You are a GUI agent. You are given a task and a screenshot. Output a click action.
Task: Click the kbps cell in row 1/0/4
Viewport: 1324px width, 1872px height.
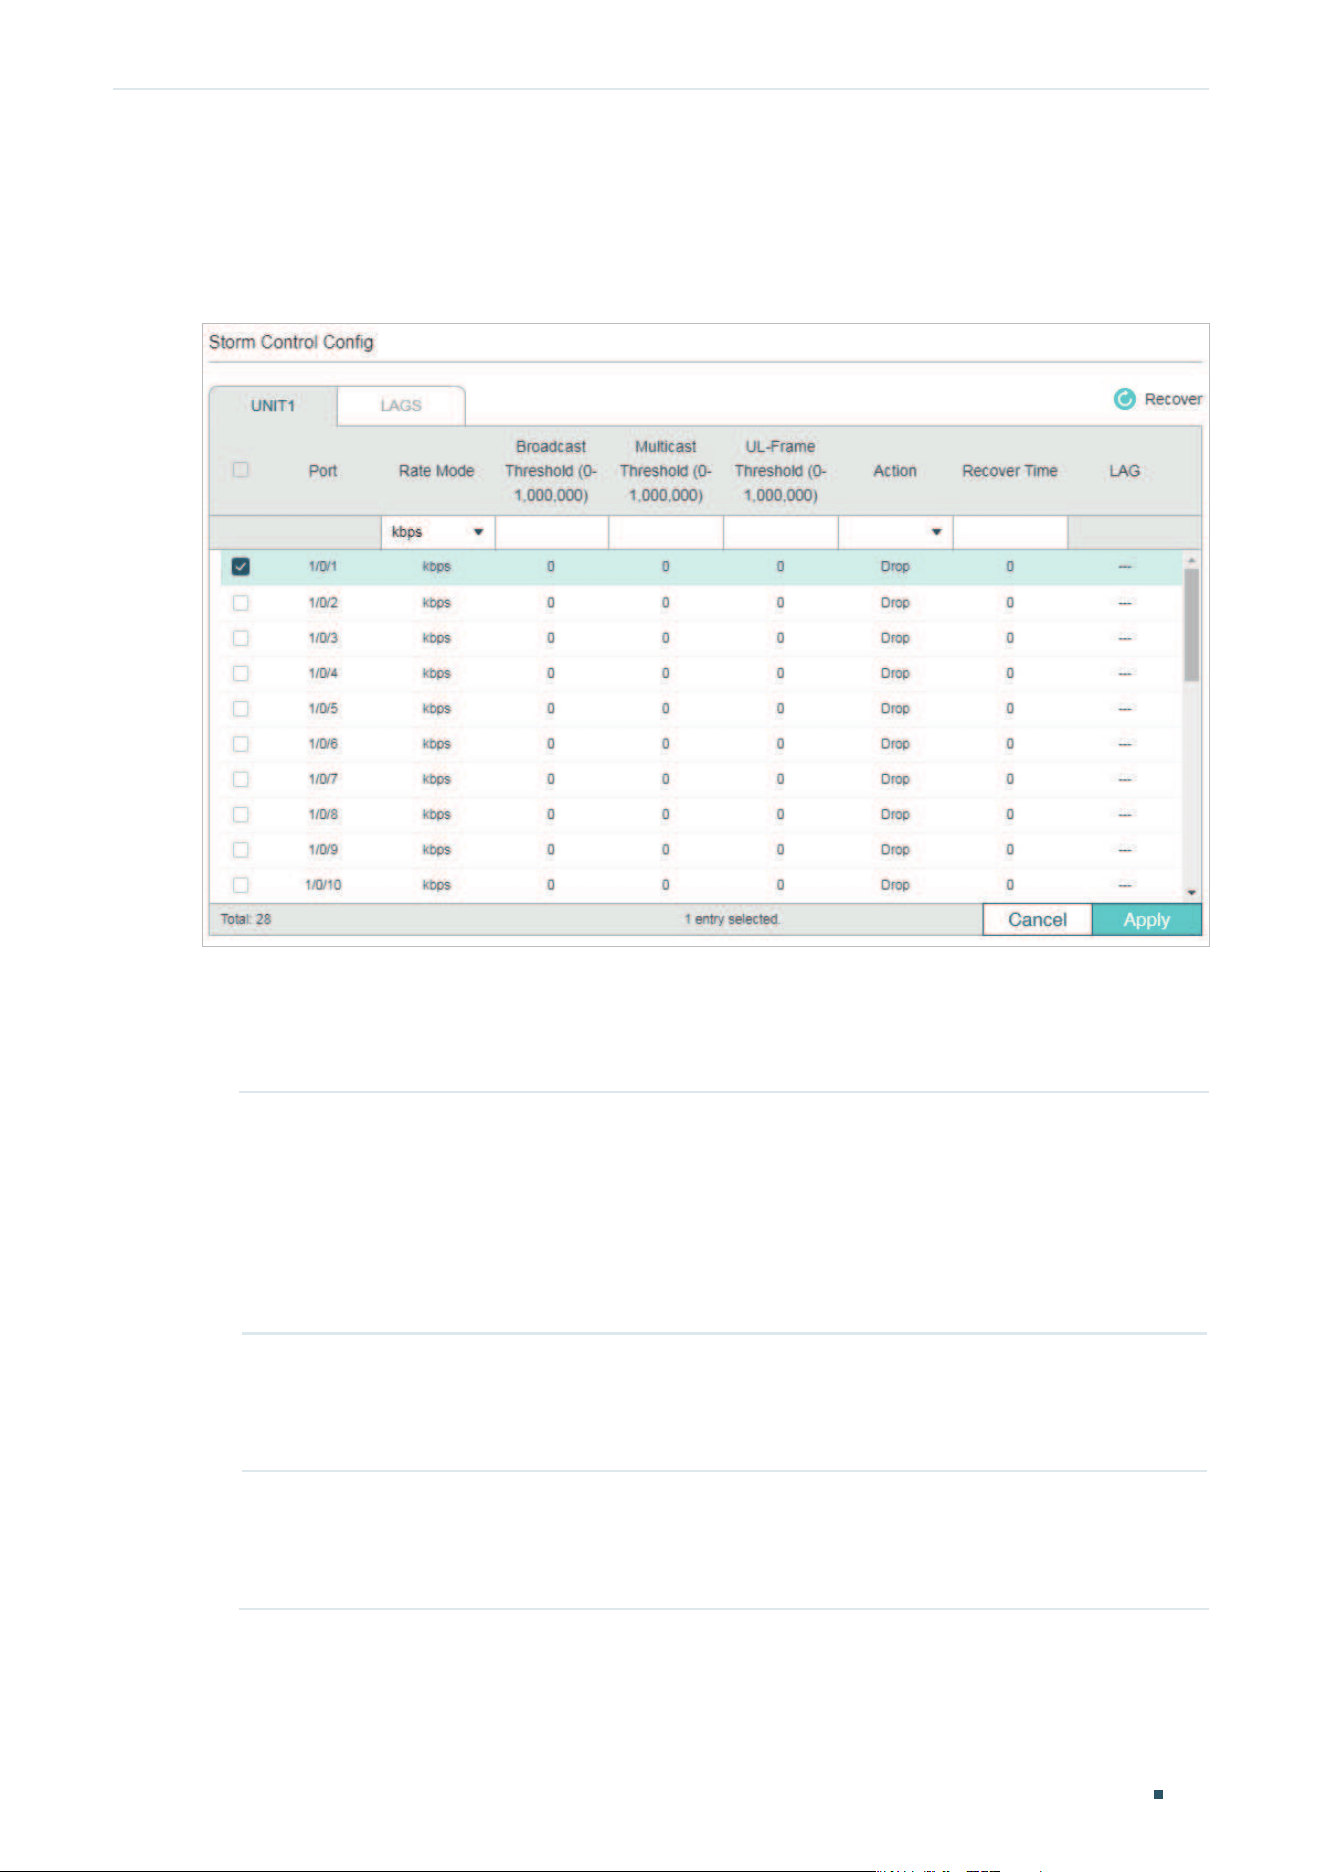pos(437,674)
